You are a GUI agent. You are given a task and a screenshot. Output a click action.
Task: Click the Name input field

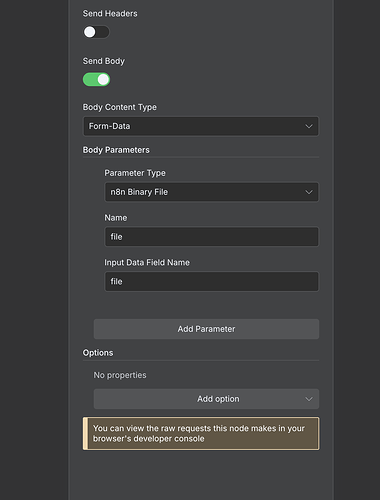click(212, 237)
